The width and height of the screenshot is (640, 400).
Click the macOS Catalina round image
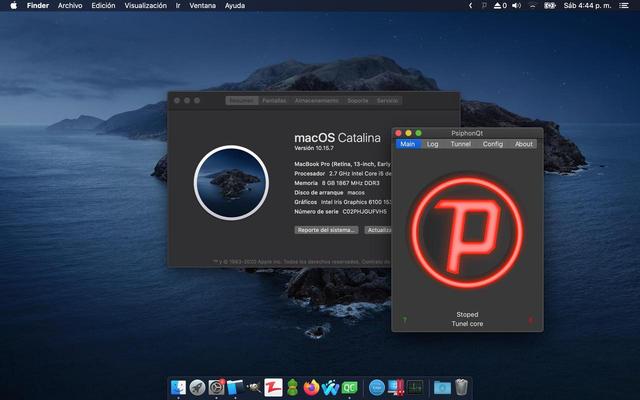click(231, 182)
